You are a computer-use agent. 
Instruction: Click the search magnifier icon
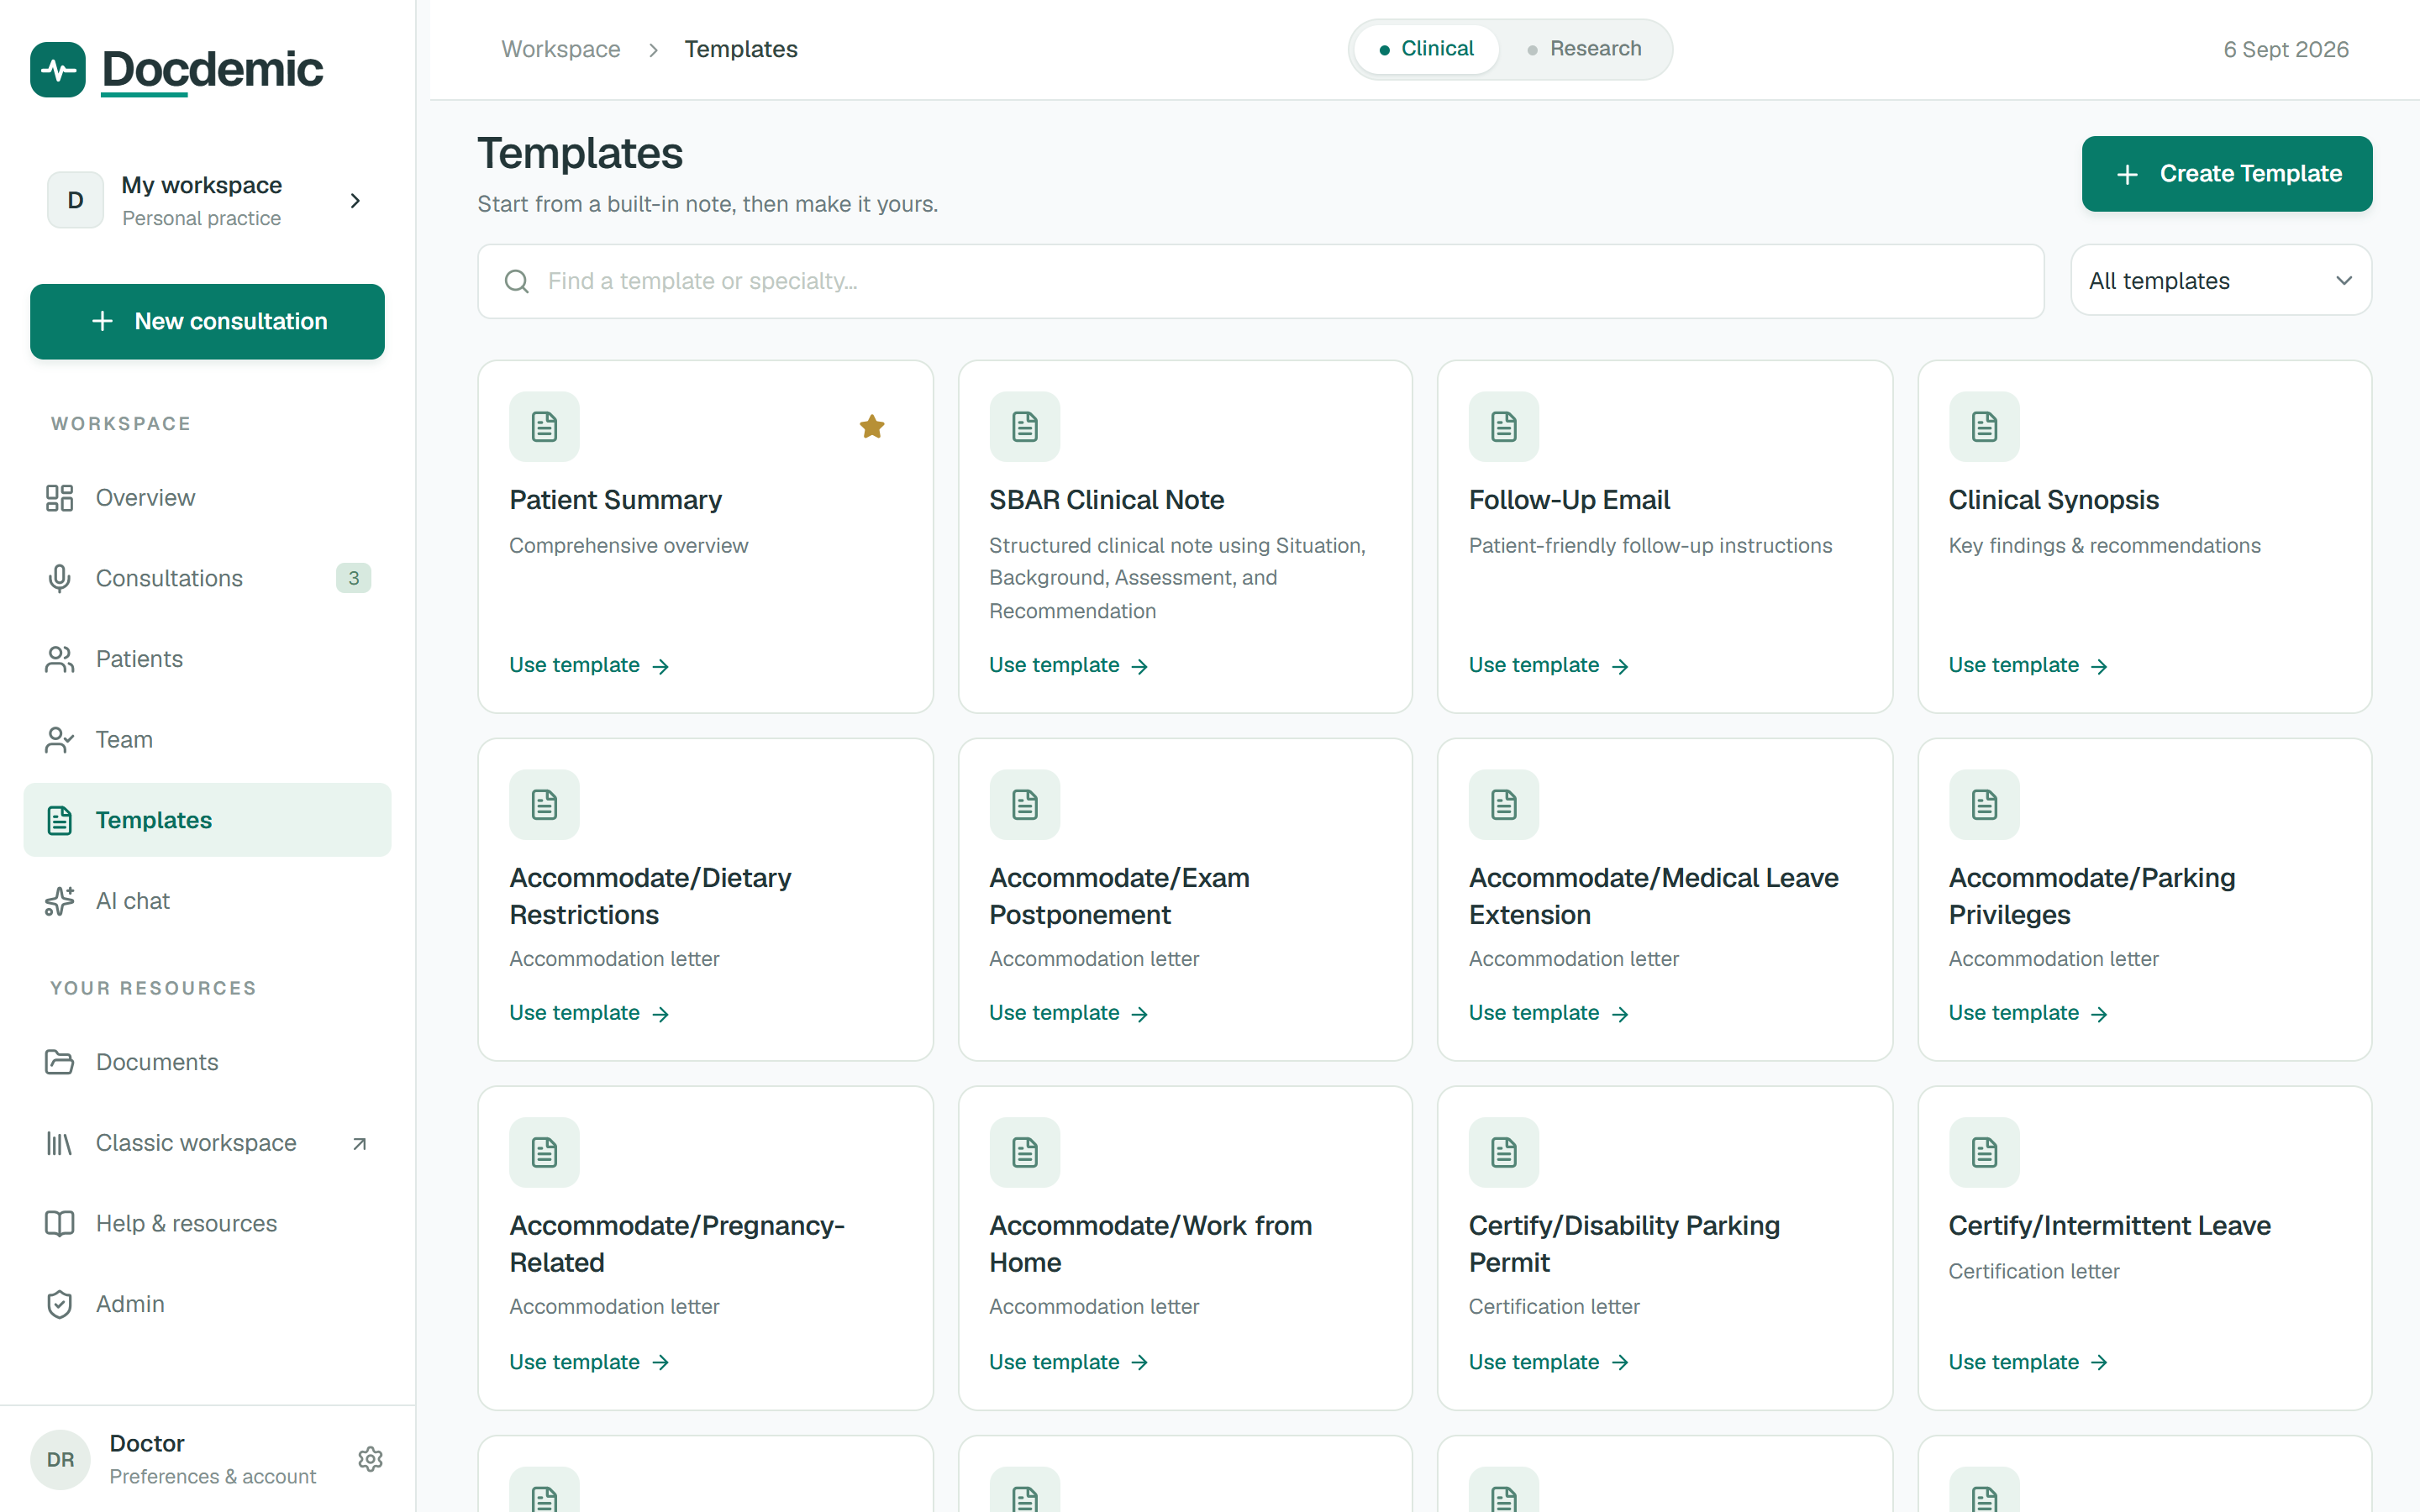pyautogui.click(x=517, y=281)
